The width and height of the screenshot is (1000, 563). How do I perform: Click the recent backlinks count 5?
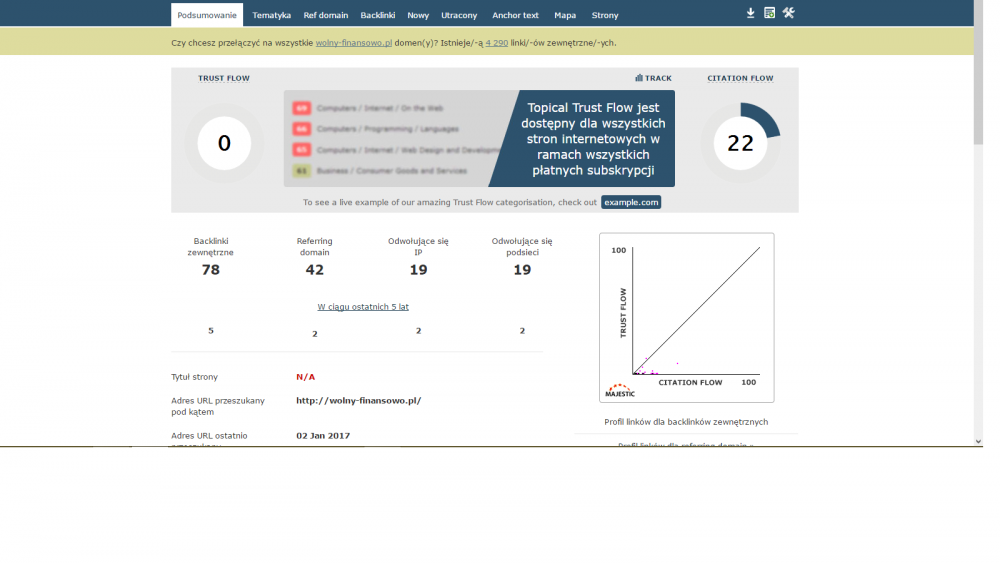tap(210, 330)
